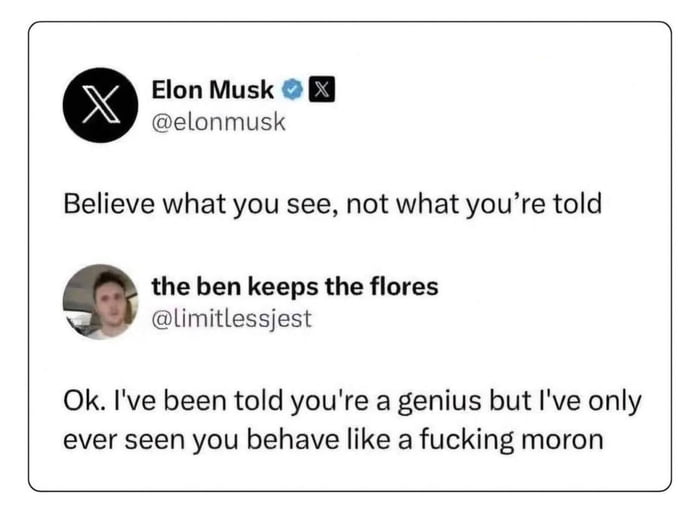
Task: Click the @elonmusk handle
Action: pyautogui.click(x=218, y=122)
